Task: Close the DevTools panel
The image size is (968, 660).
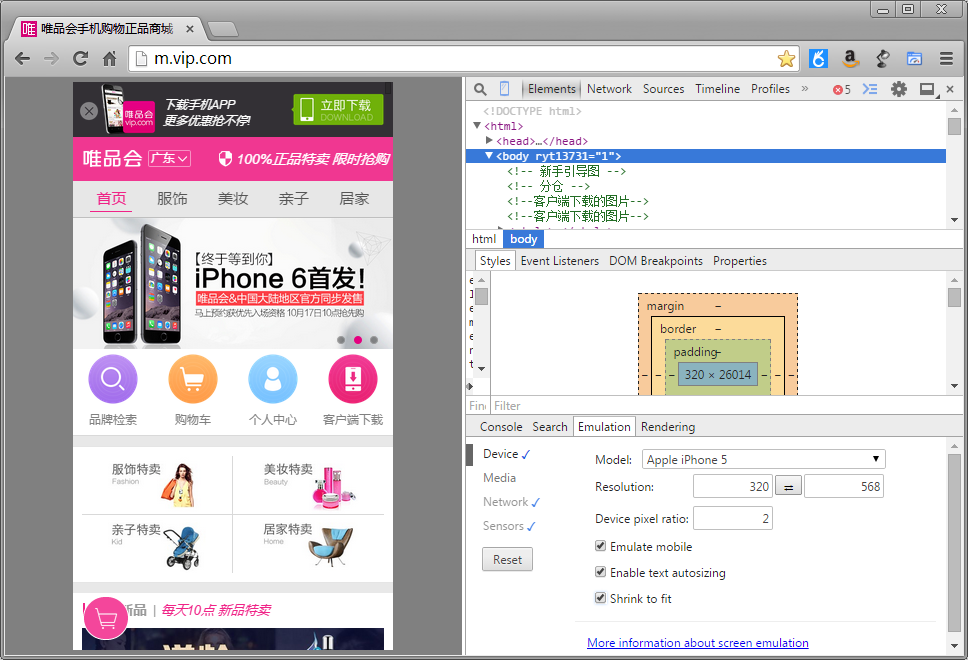Action: click(950, 89)
